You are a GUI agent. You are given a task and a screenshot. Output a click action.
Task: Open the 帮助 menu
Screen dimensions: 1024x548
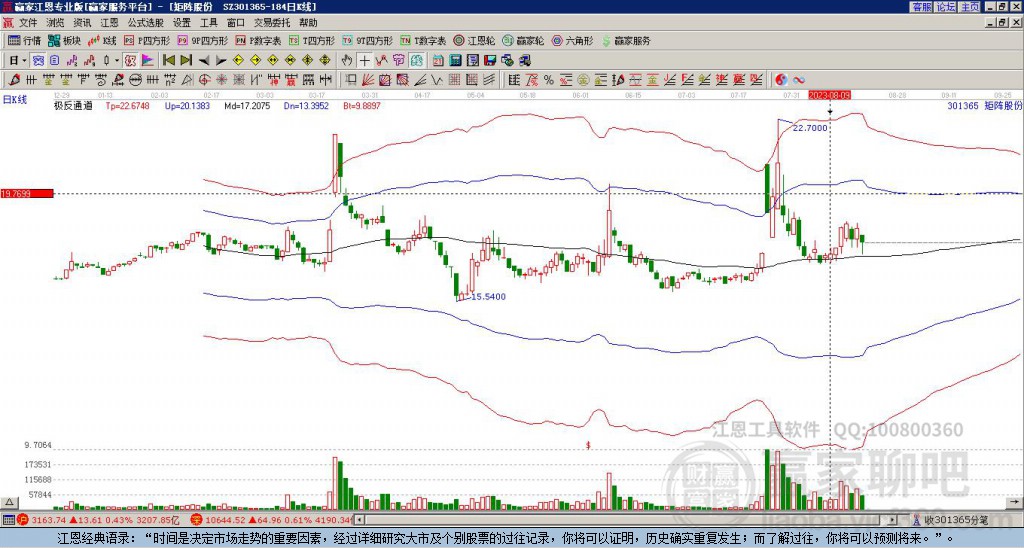308,23
